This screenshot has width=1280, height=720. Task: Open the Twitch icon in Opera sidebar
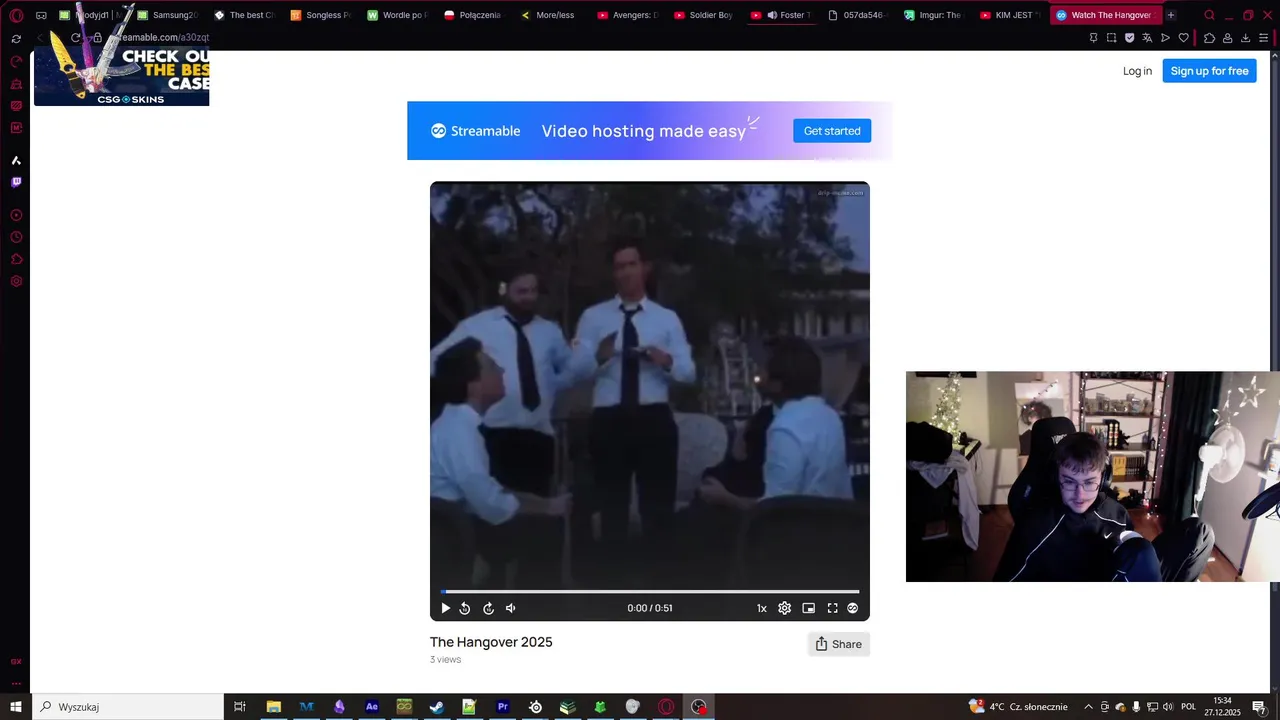(x=16, y=182)
